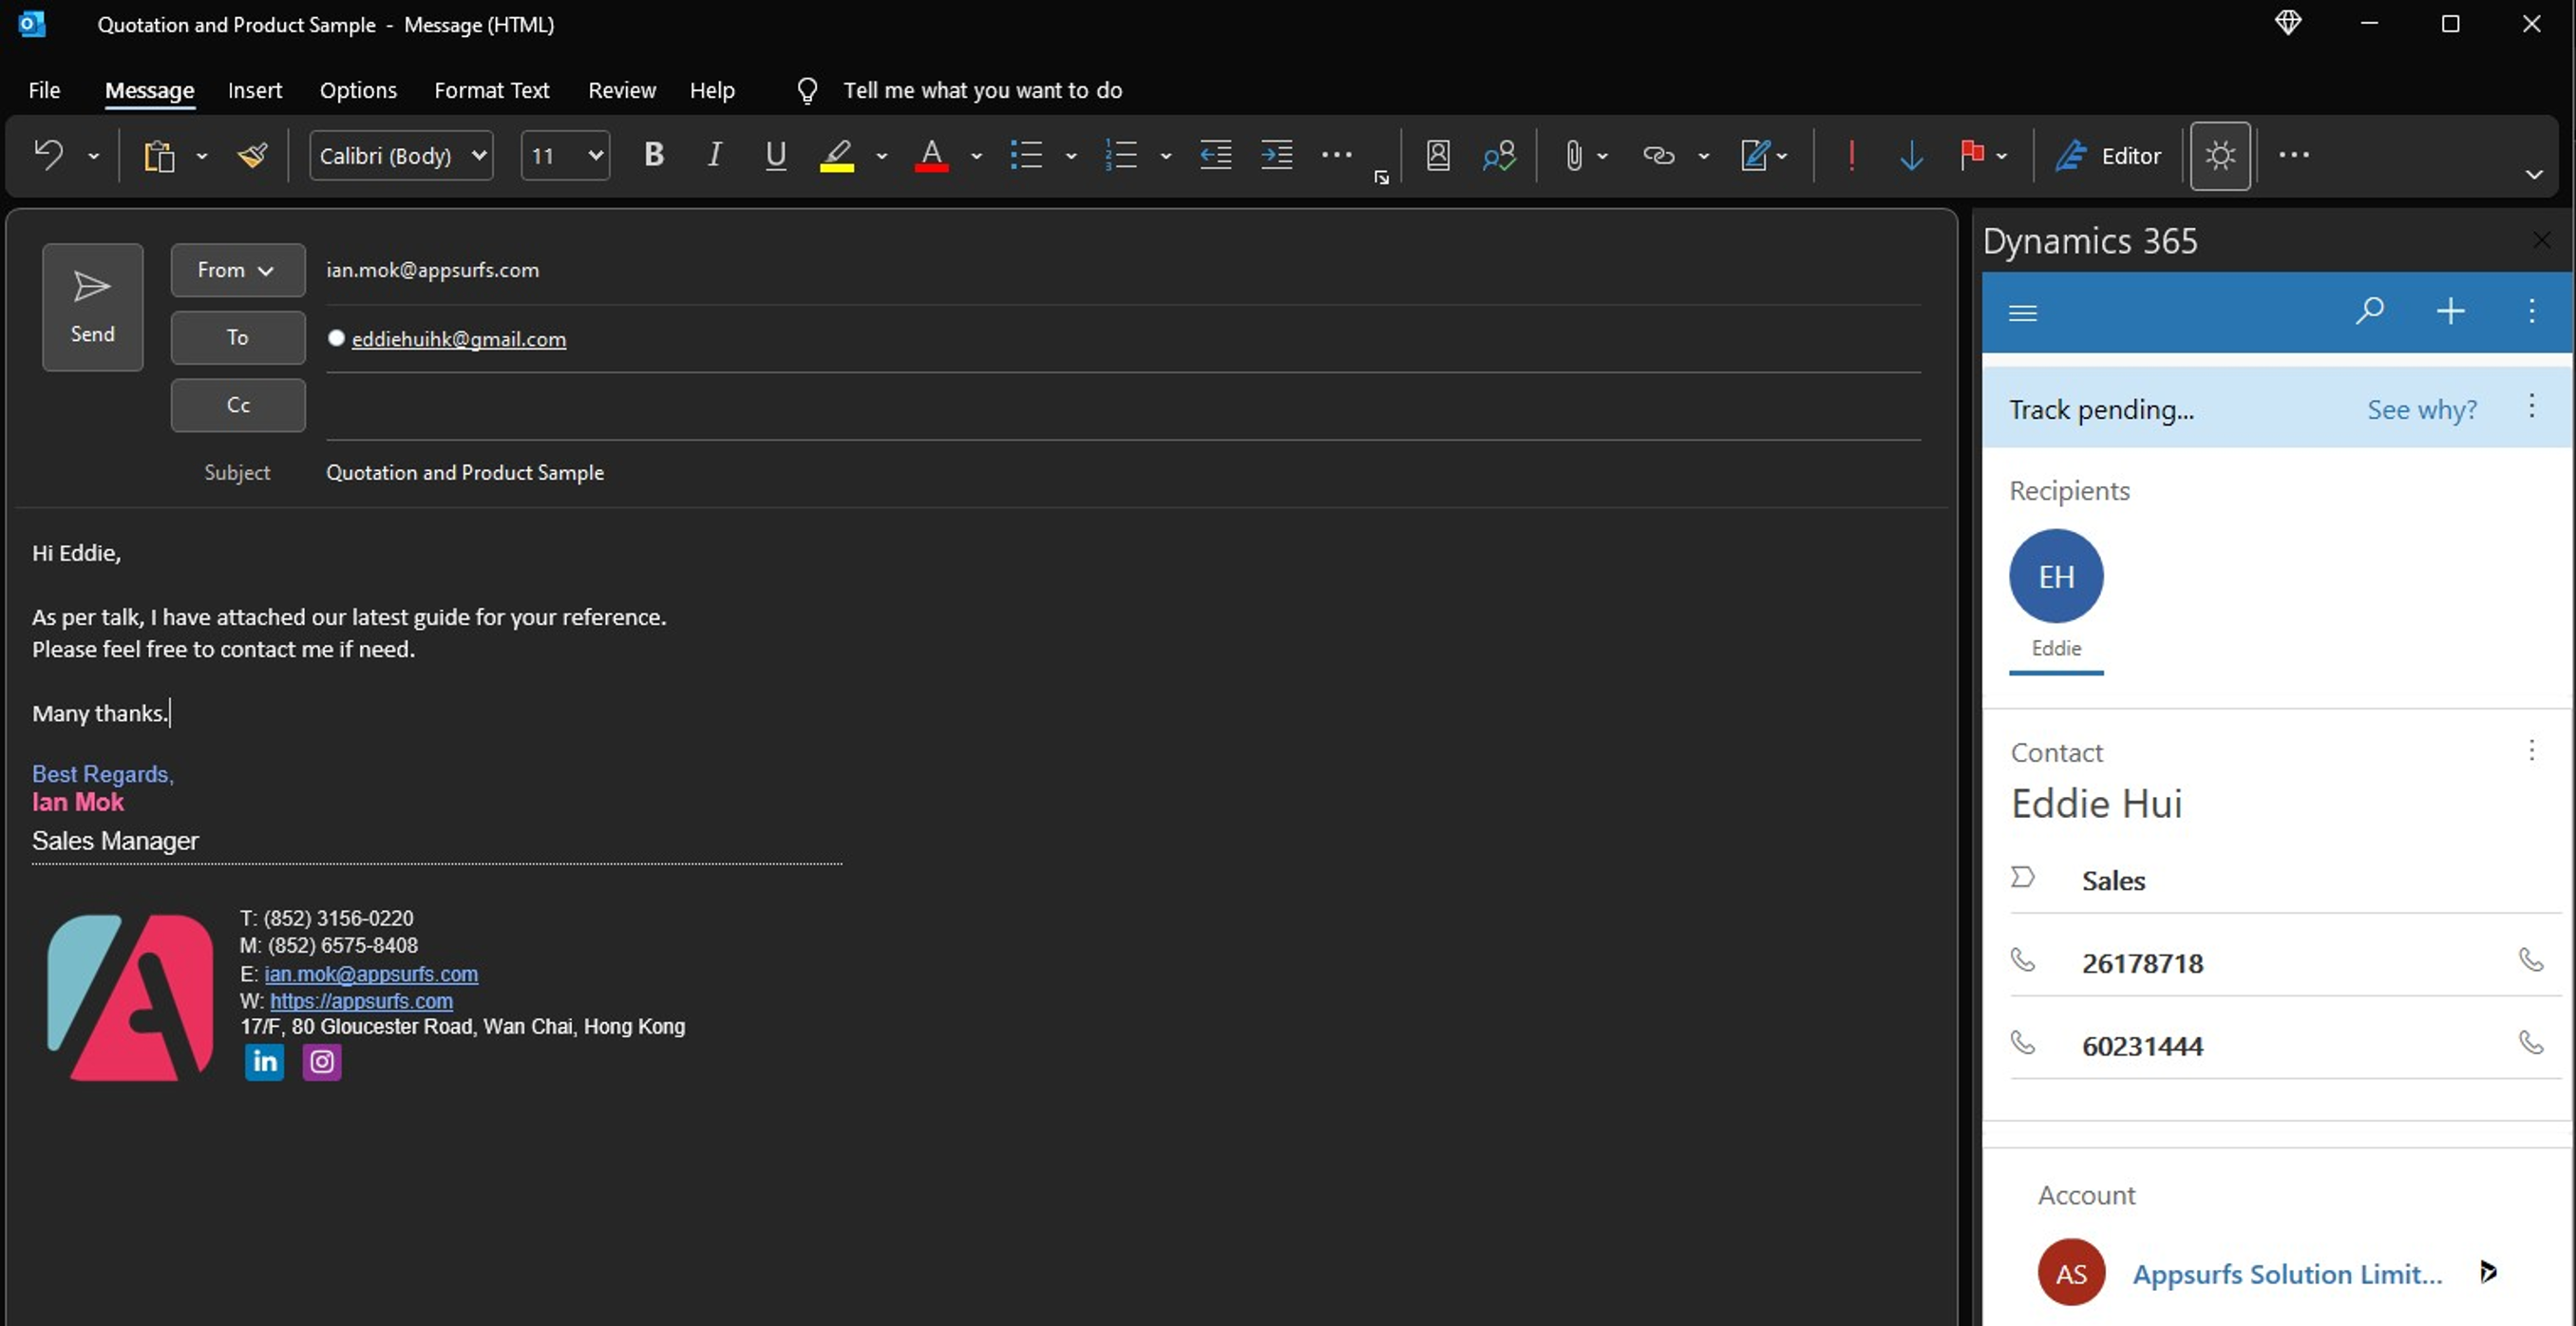Toggle the Switch Background sun button
The height and width of the screenshot is (1326, 2576).
pyautogui.click(x=2220, y=155)
